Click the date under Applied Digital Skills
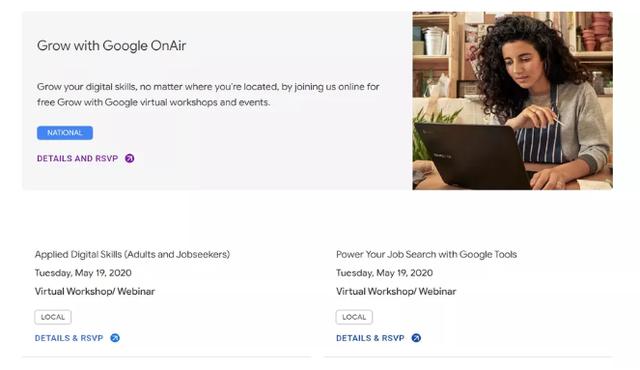This screenshot has height=370, width=640. (83, 273)
